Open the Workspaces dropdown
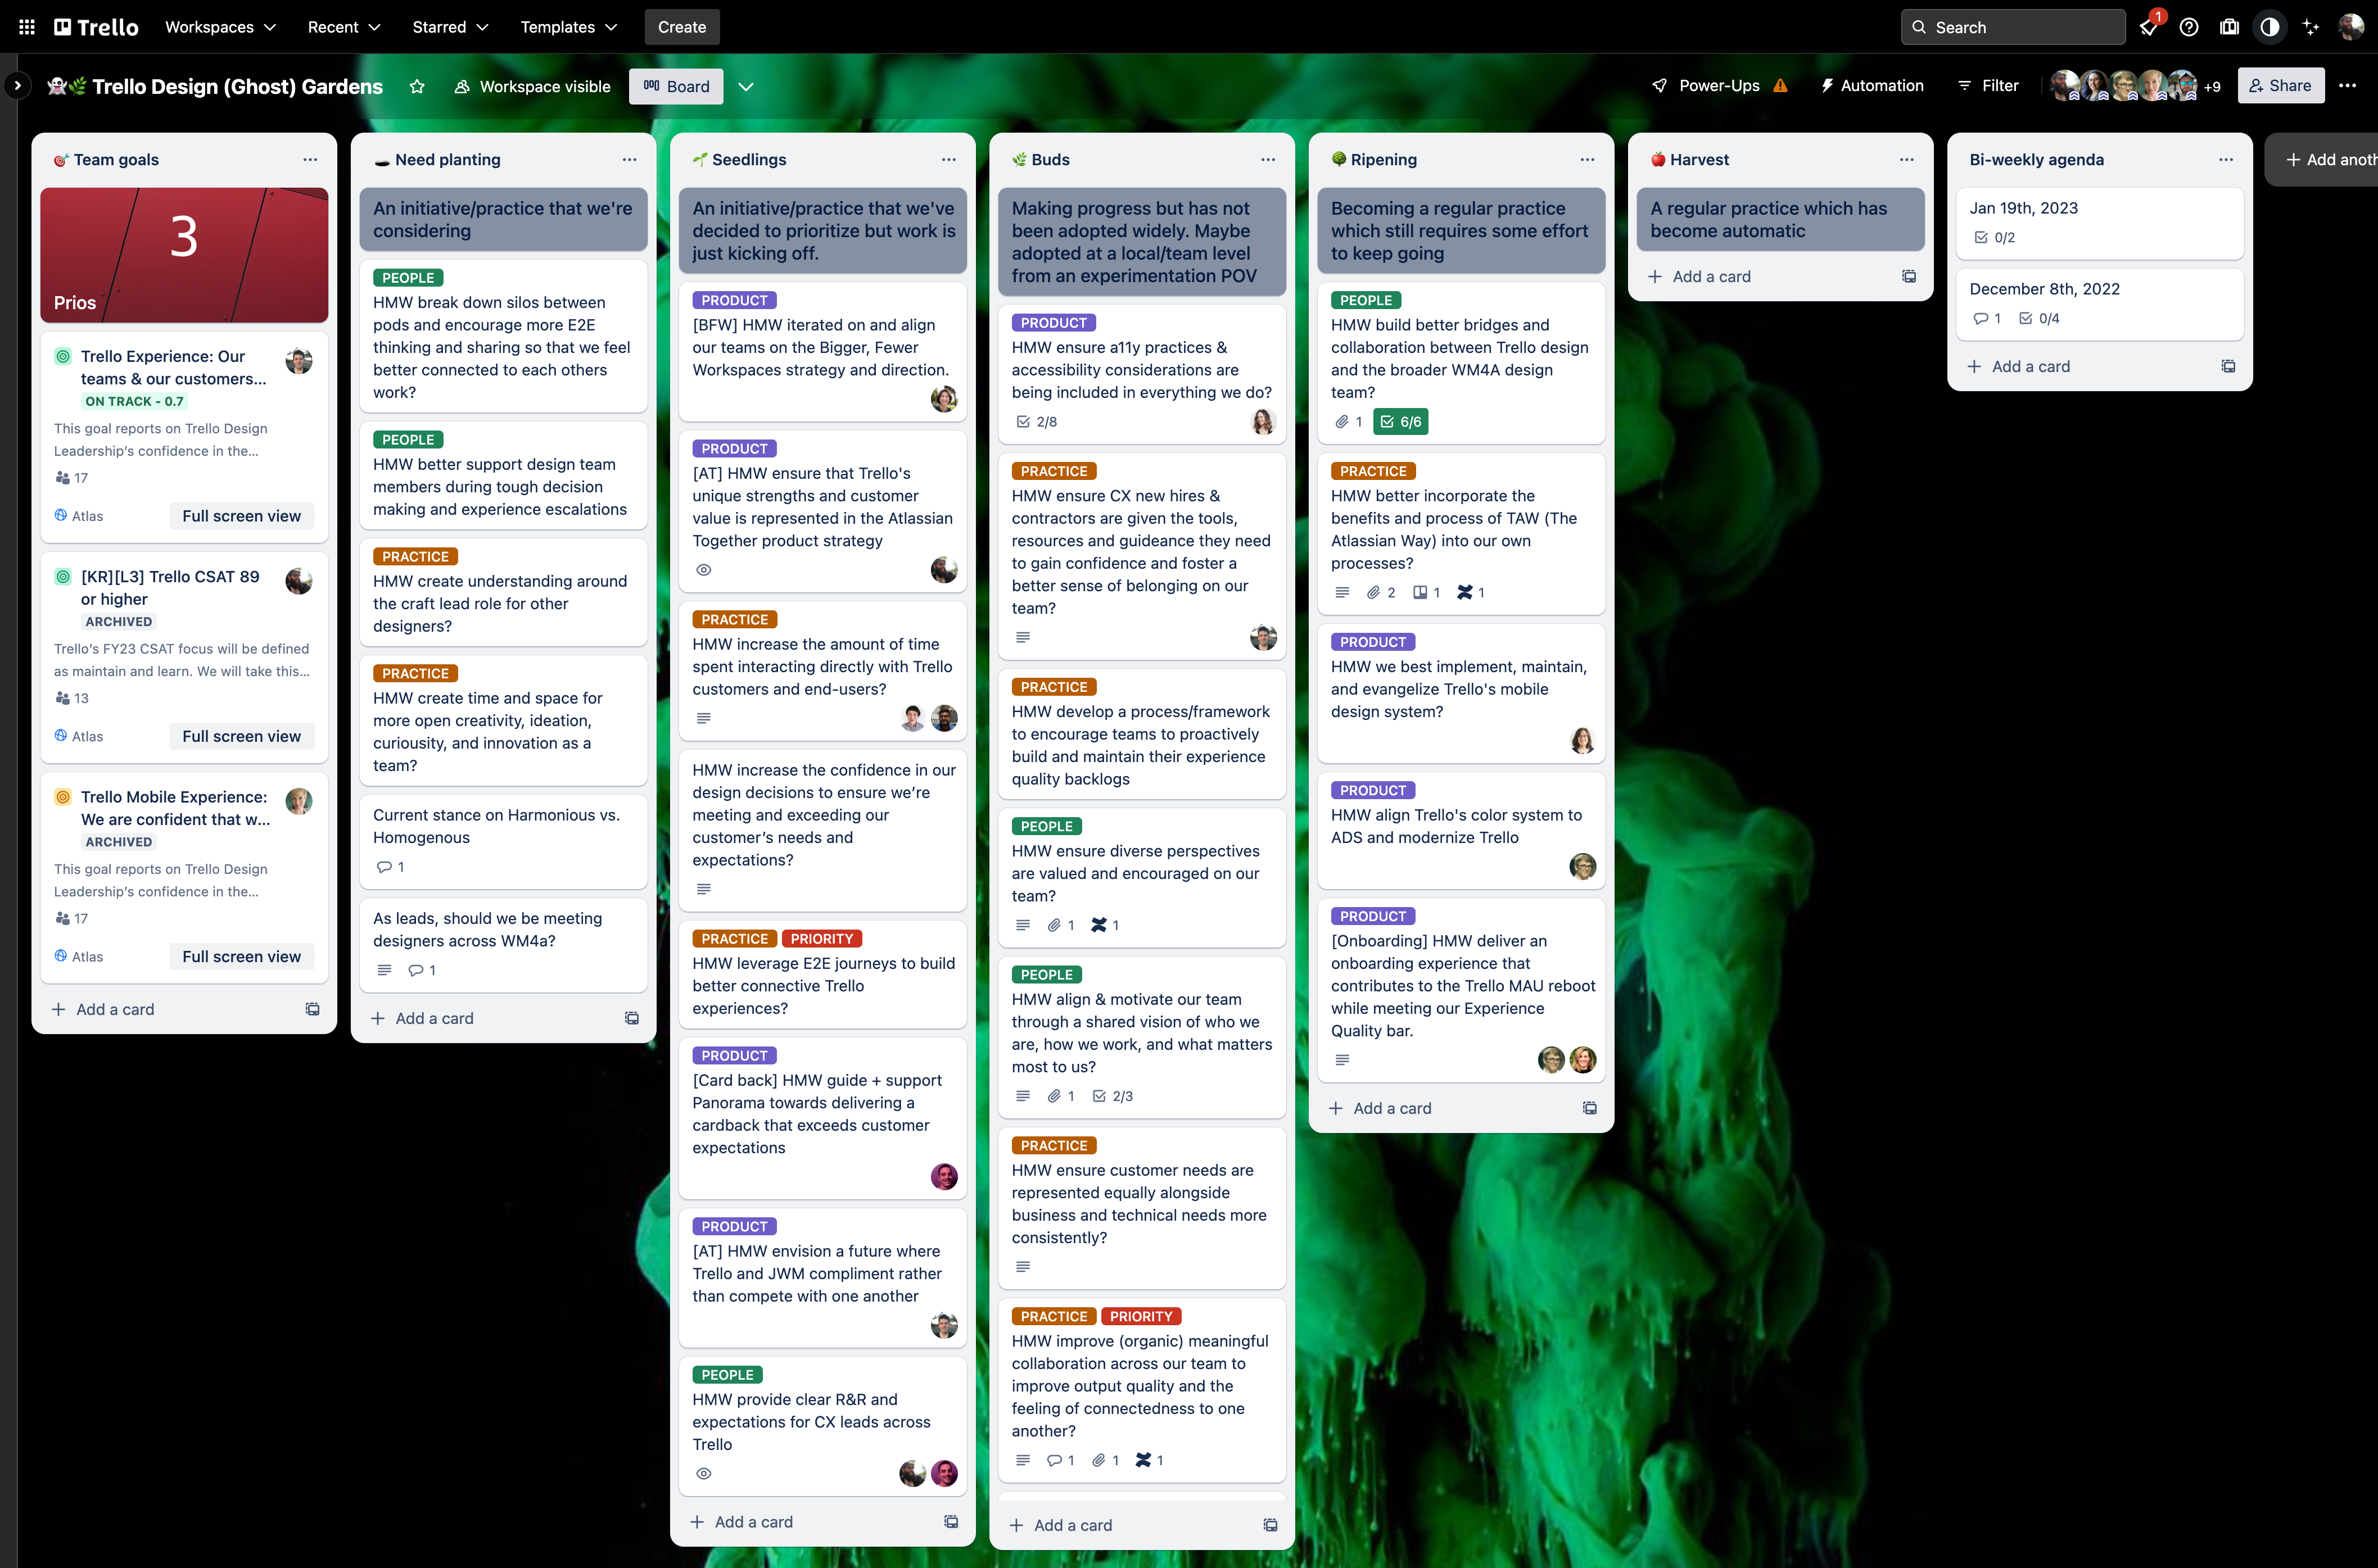The image size is (2378, 1568). (x=220, y=27)
